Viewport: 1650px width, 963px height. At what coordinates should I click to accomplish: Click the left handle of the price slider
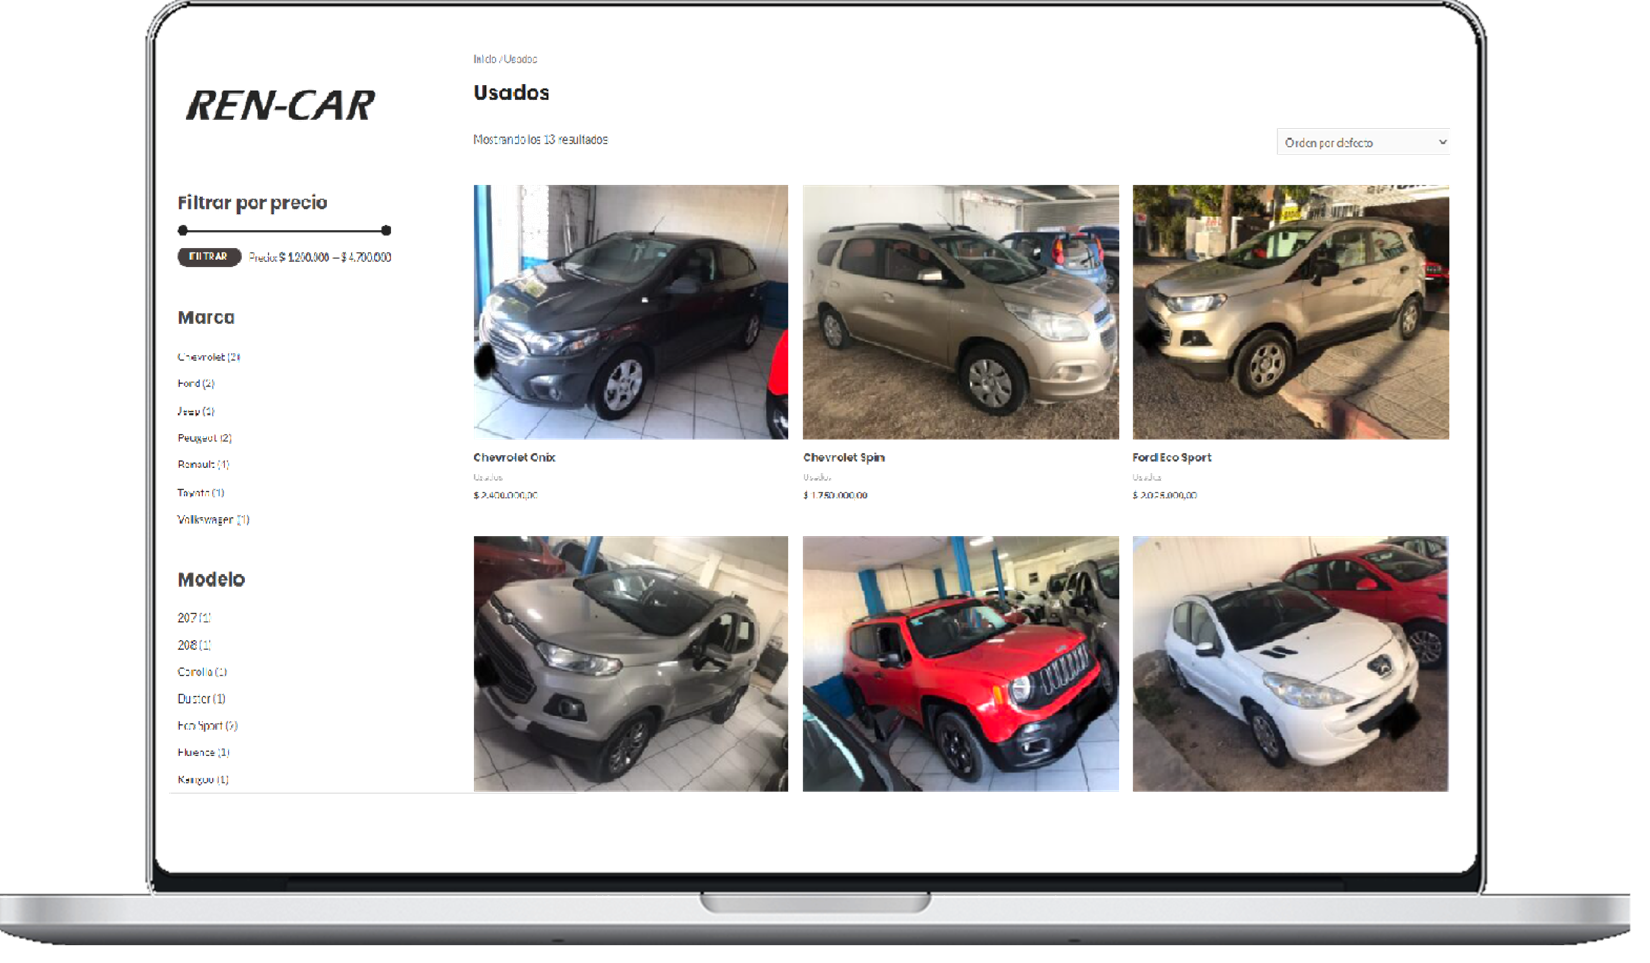(x=183, y=230)
